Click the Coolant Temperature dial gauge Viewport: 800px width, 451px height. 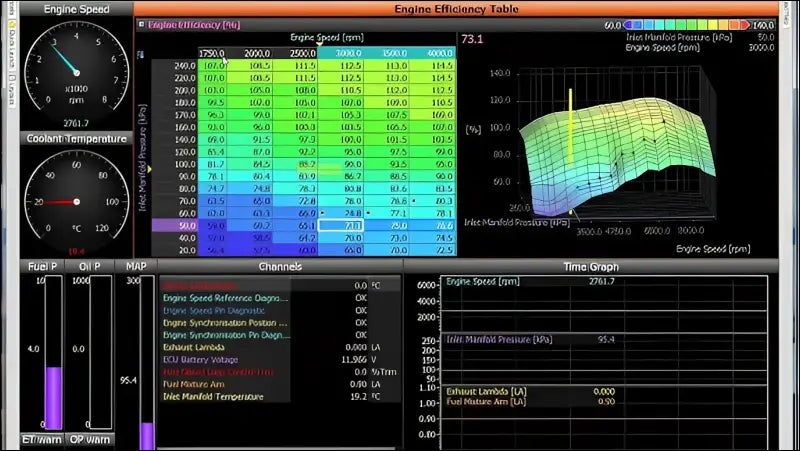pyautogui.click(x=68, y=199)
